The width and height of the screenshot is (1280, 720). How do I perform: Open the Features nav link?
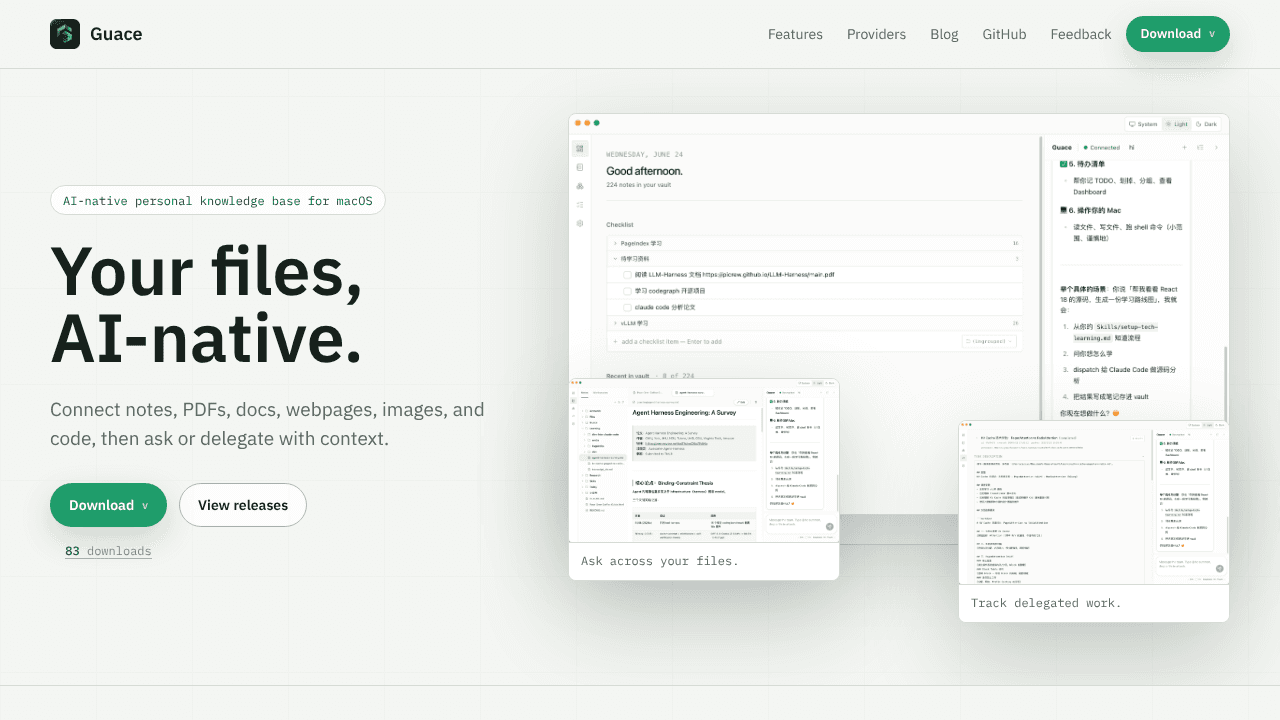795,34
